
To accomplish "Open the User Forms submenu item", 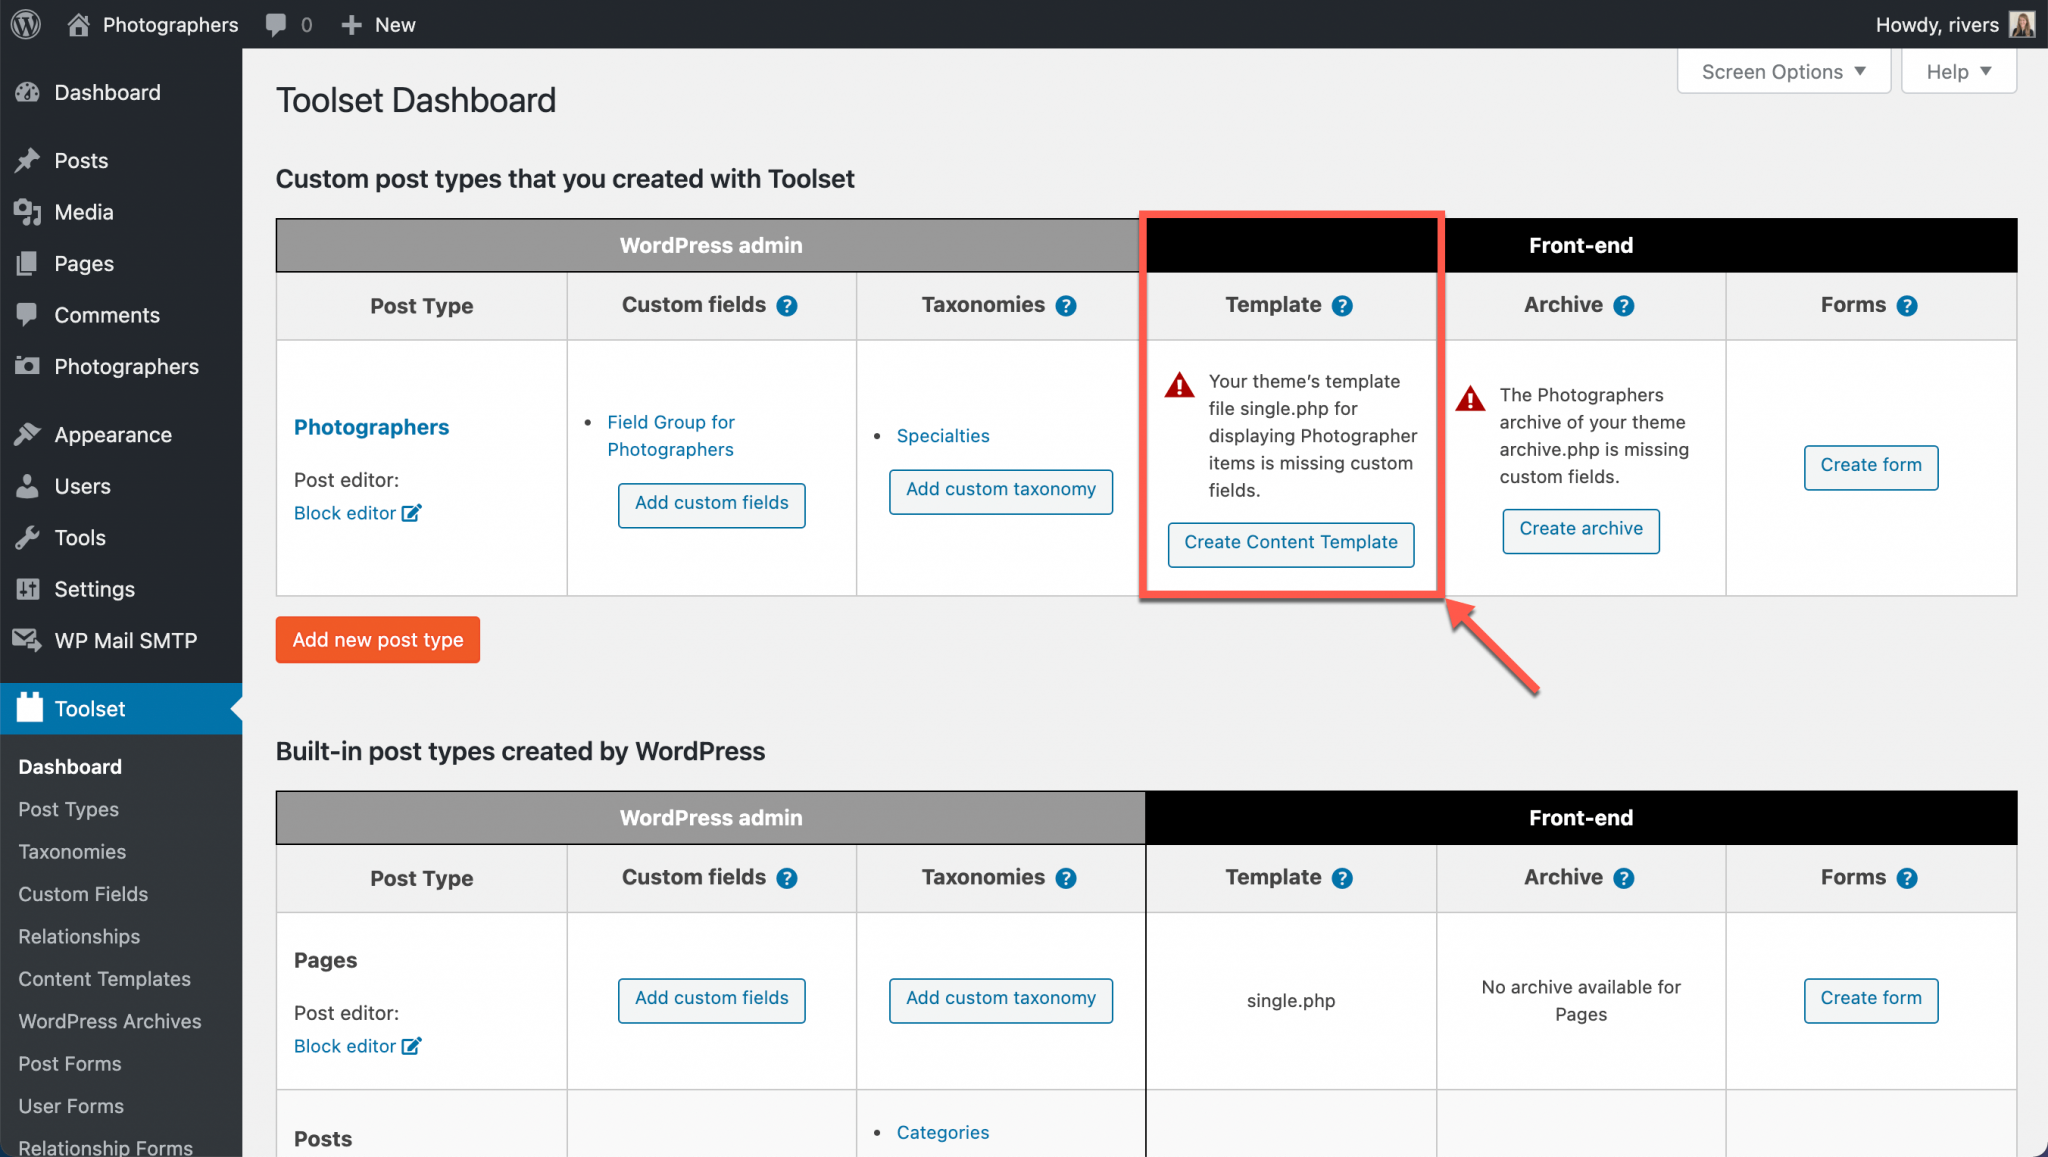I will click(71, 1106).
